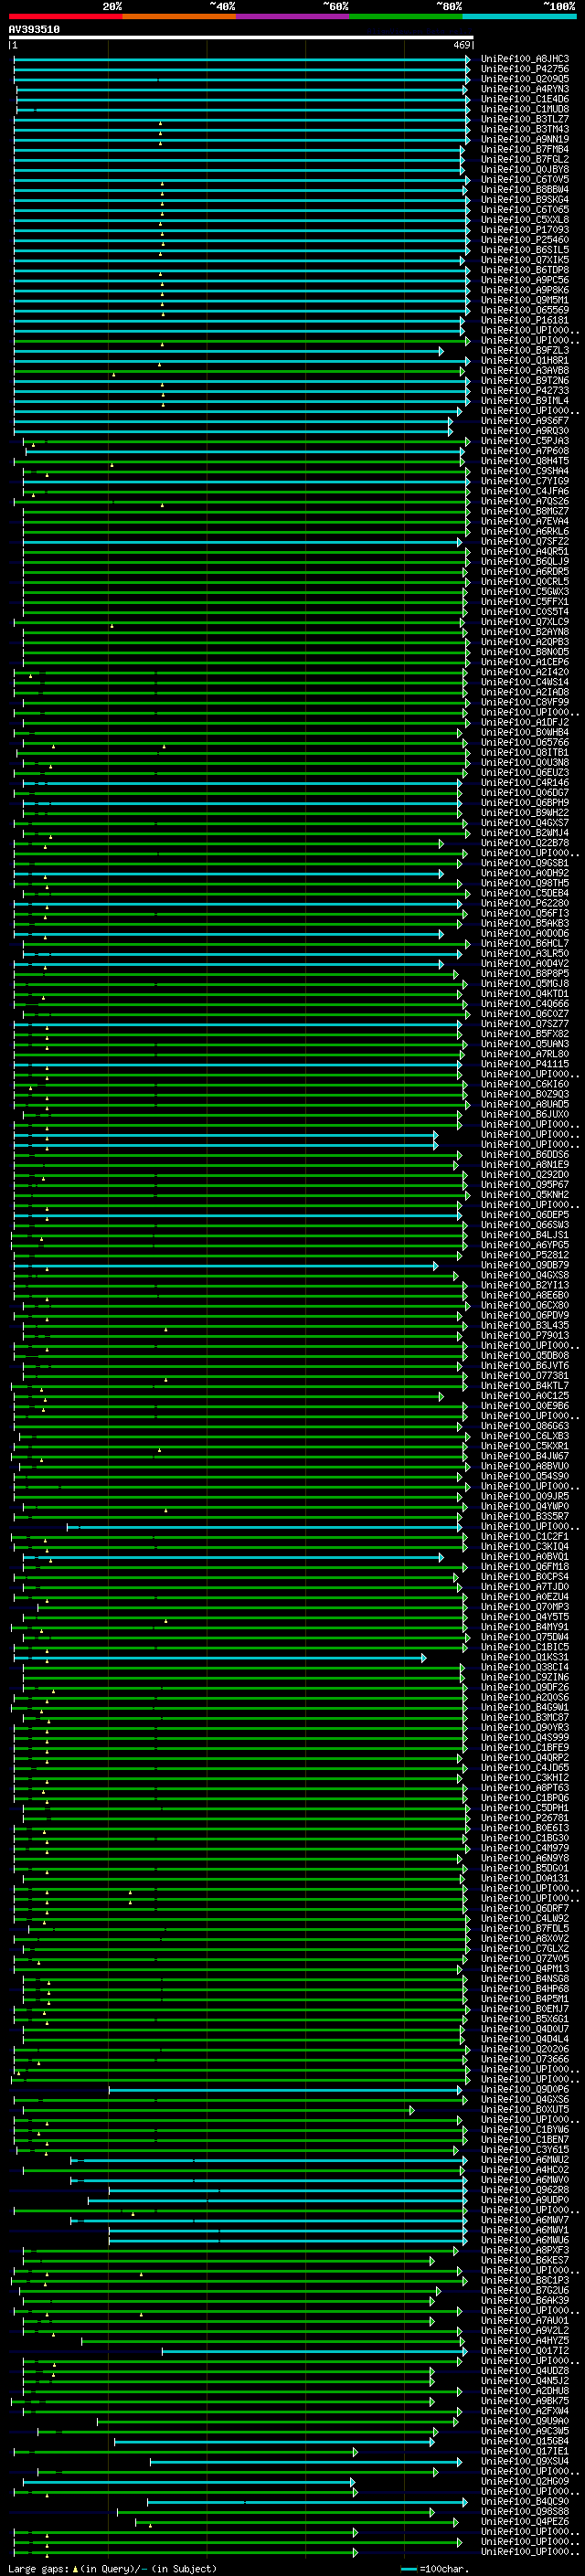Open hit UniRef100_B9FZL3
585x2576 pixels.
[x=525, y=350]
